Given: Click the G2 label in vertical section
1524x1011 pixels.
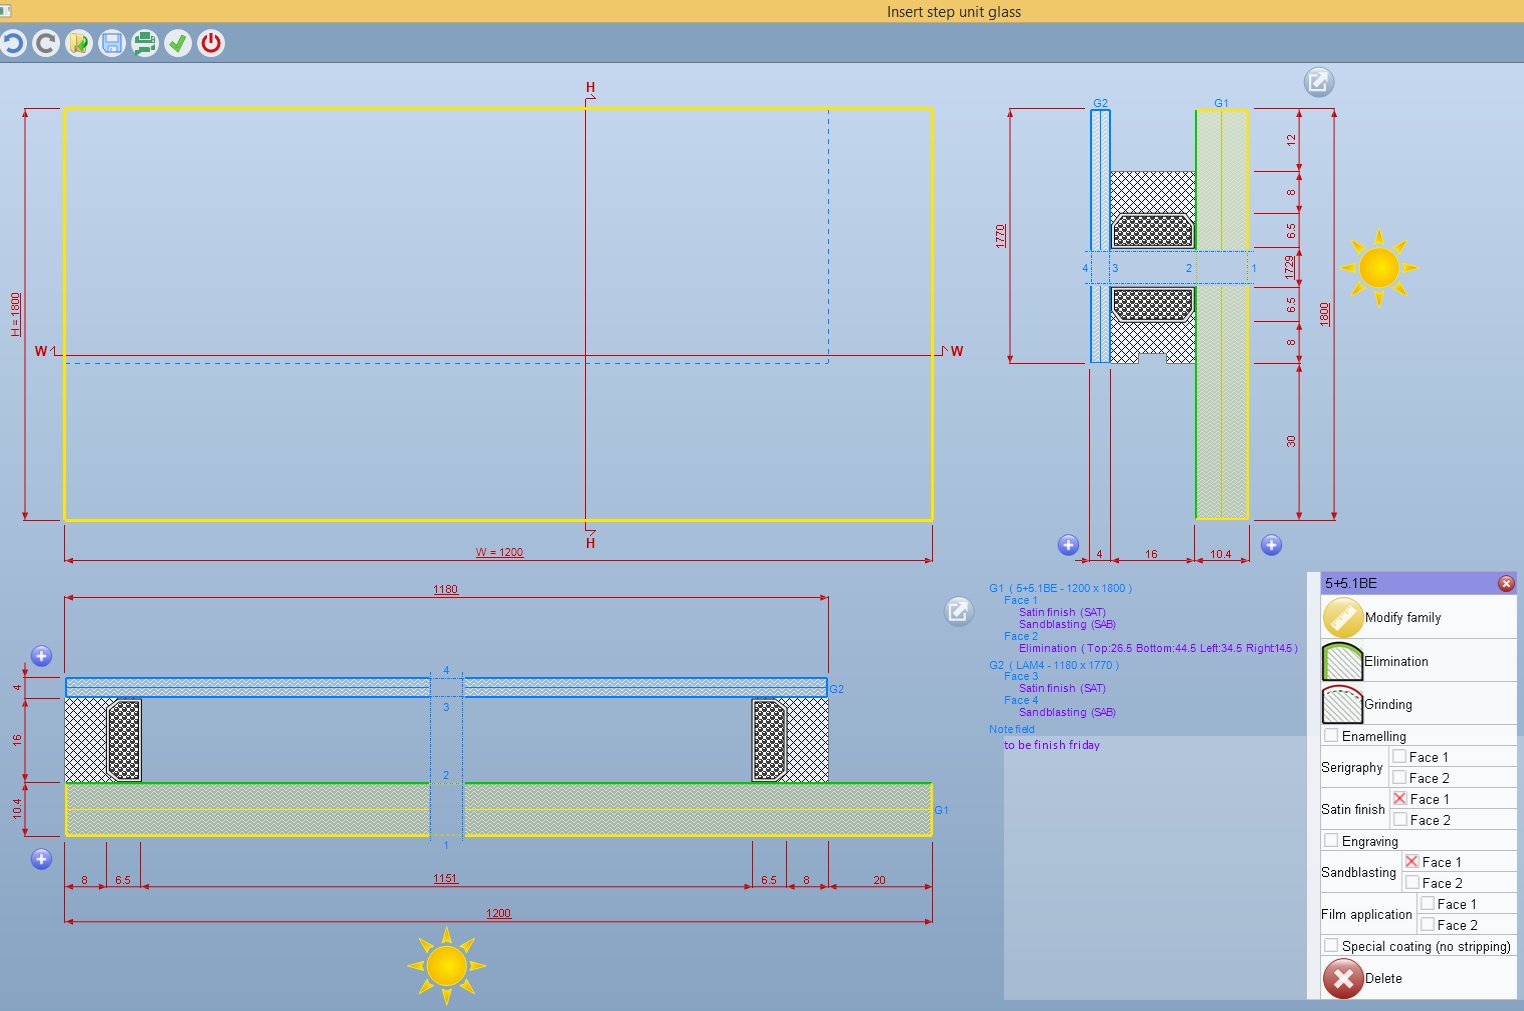Looking at the screenshot, I should (1100, 103).
